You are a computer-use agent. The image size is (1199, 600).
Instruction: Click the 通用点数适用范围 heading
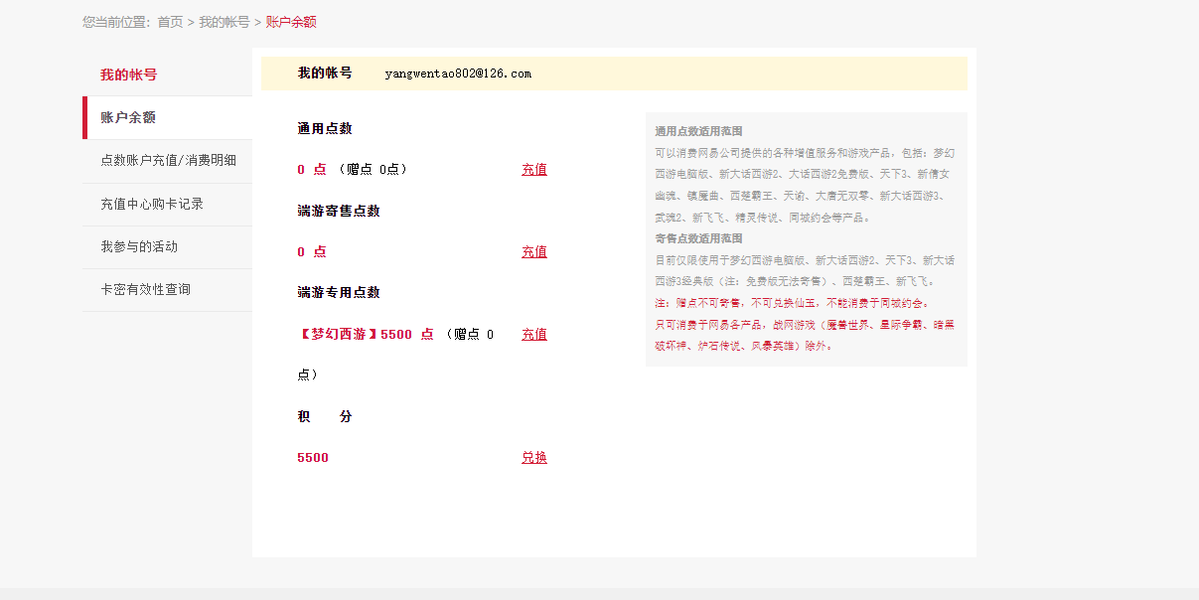tap(699, 131)
